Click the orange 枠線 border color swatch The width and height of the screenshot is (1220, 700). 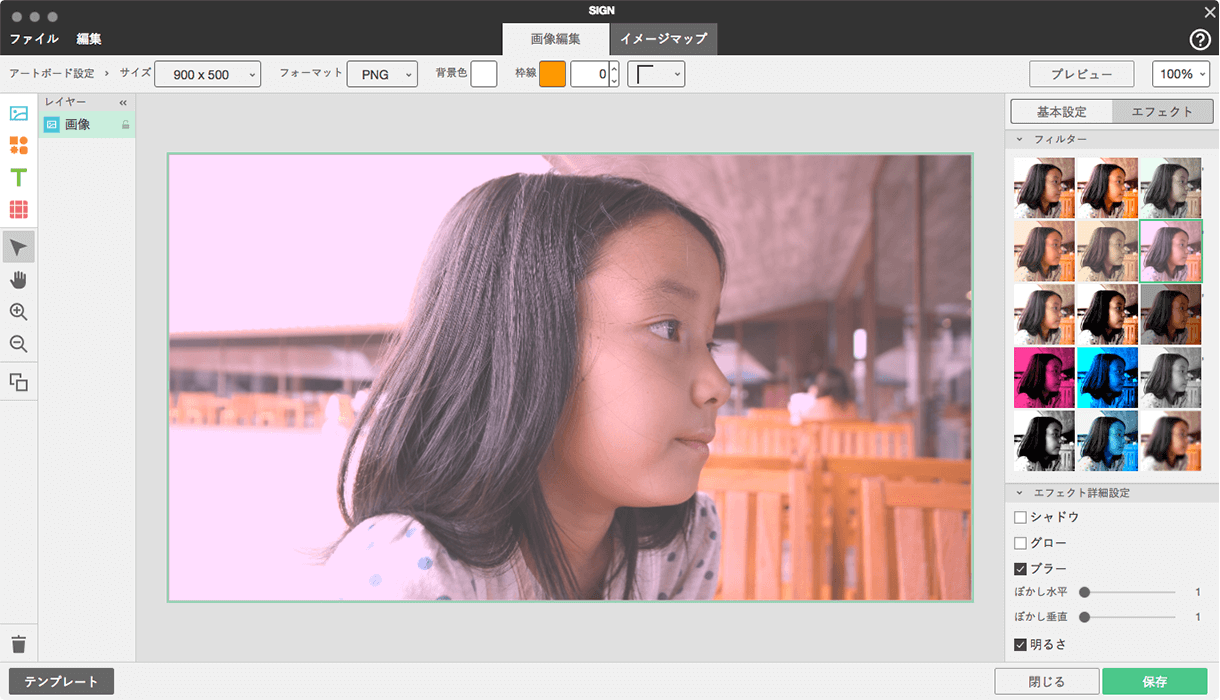(552, 74)
